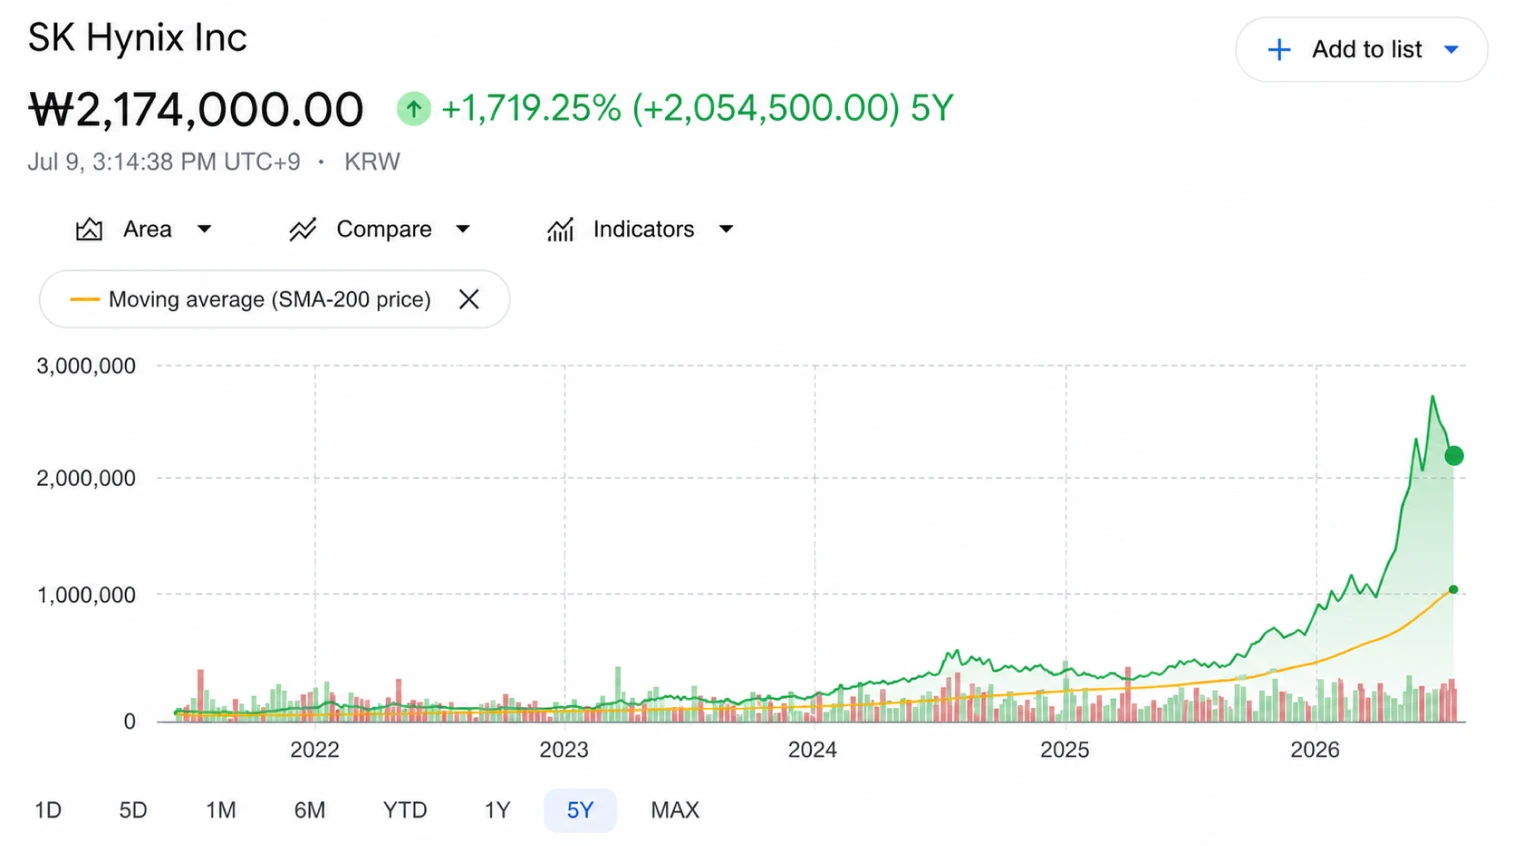Select the 1Y time range
The image size is (1514, 846).
pos(498,810)
